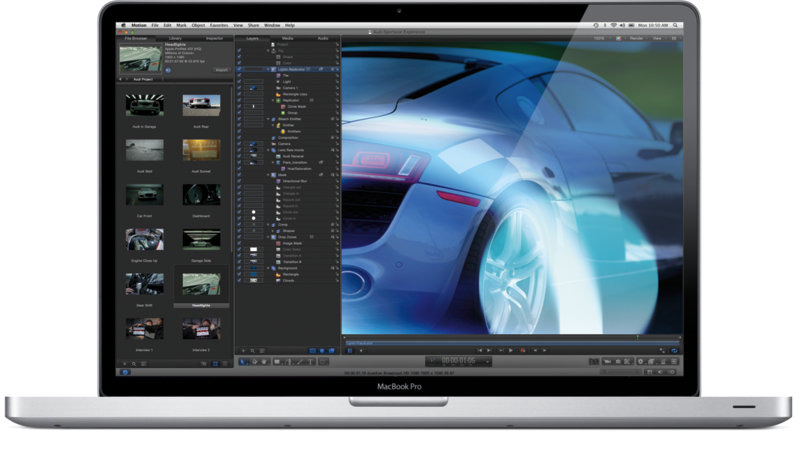This screenshot has width=800, height=460.
Task: Toggle visibility checkbox for Camera 1 layer
Action: tap(240, 88)
